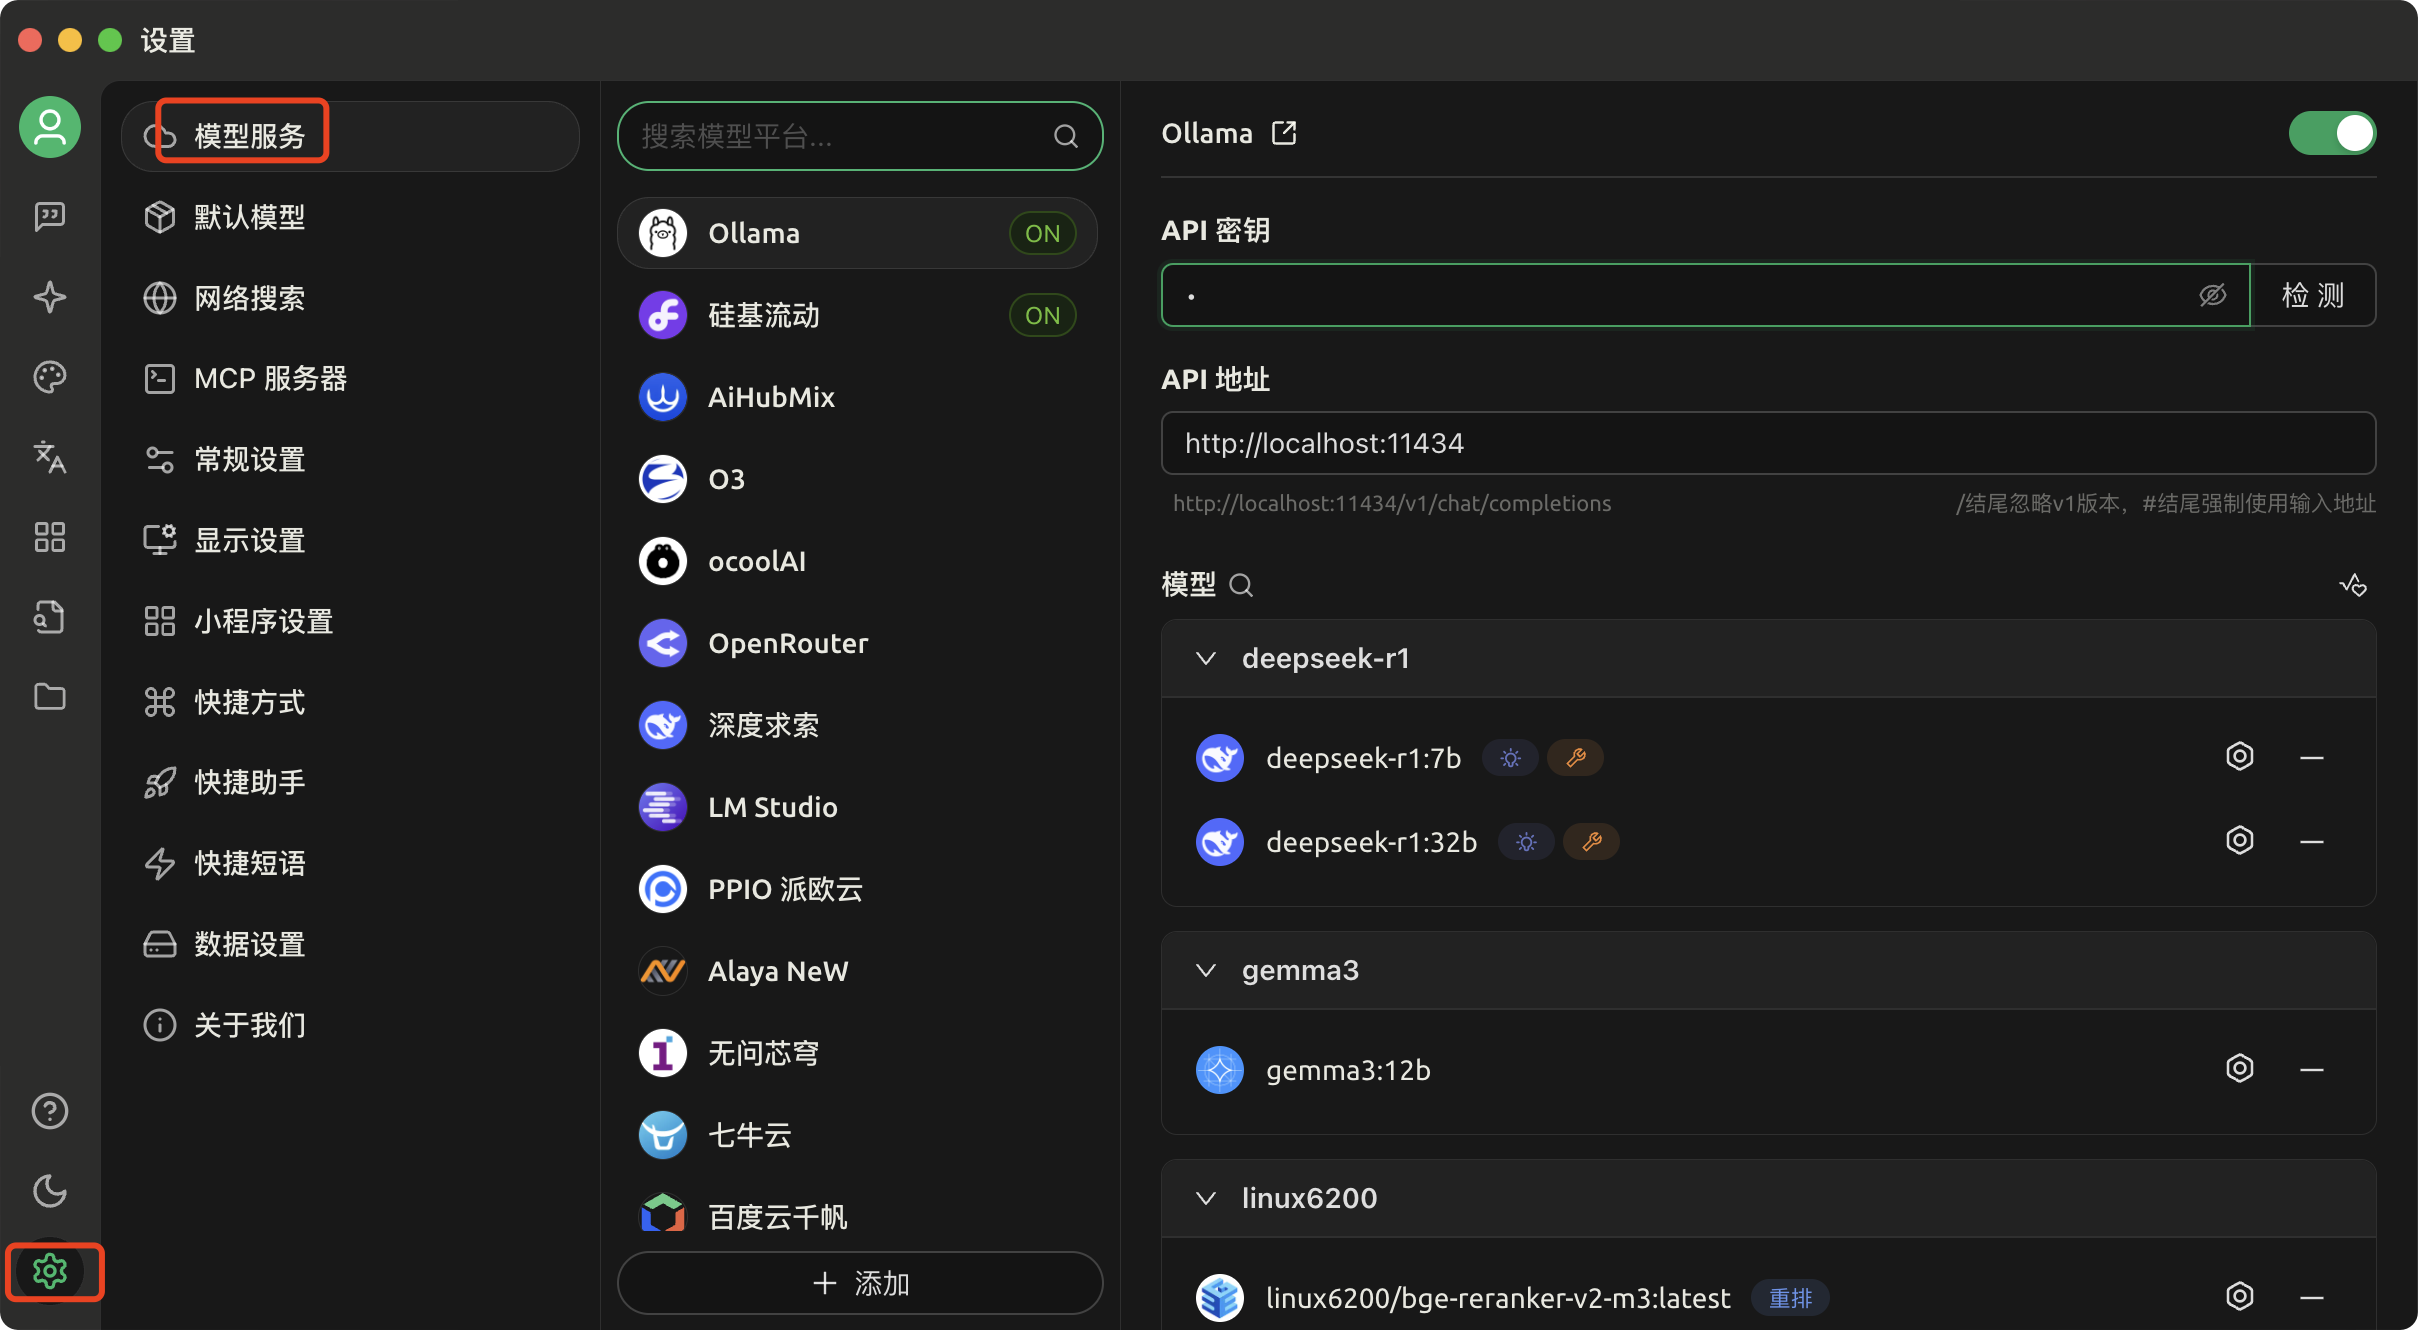Image resolution: width=2418 pixels, height=1330 pixels.
Task: Go to 常规设置 section
Action: [350, 459]
